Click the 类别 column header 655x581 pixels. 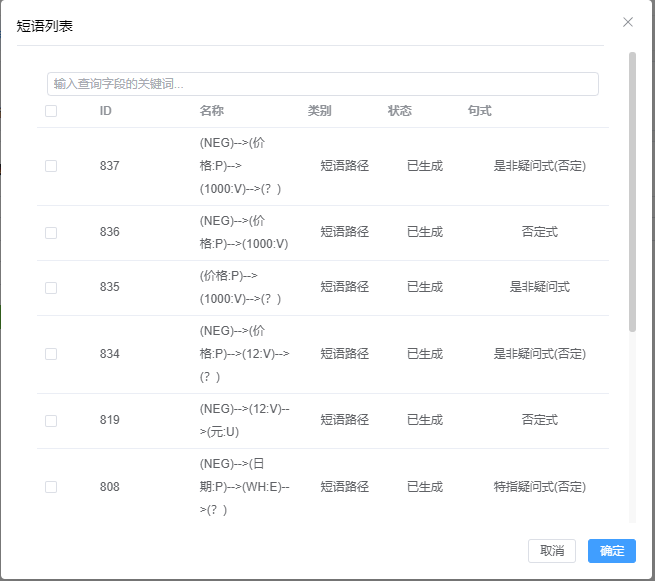[320, 111]
